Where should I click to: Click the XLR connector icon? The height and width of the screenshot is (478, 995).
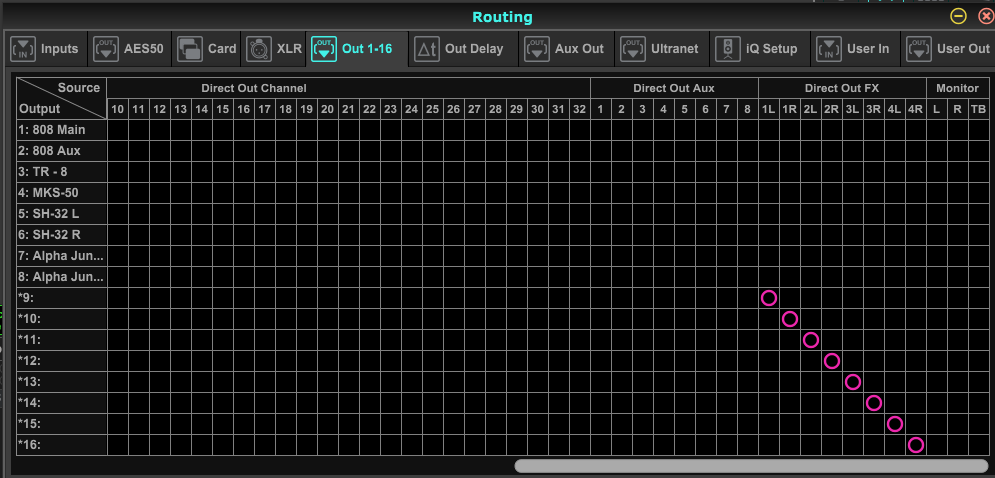click(259, 49)
